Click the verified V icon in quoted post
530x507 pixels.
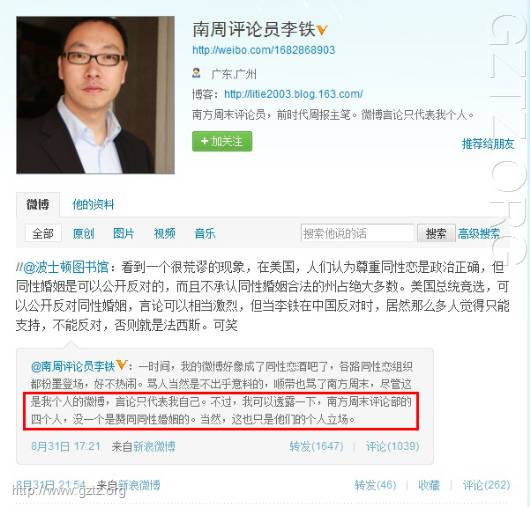tap(121, 366)
